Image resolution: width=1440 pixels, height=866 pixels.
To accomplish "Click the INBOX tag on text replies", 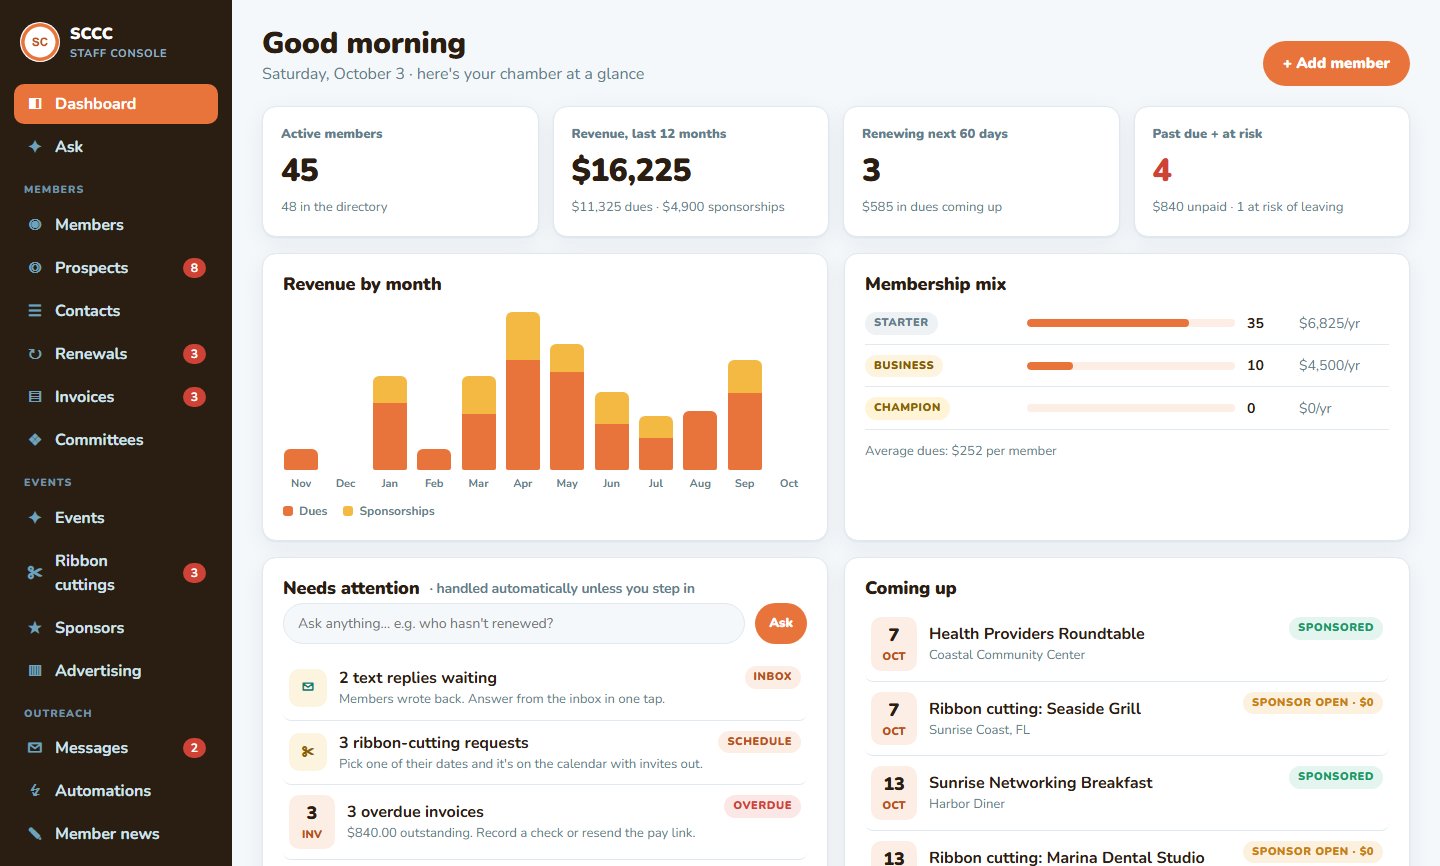I will pyautogui.click(x=773, y=677).
